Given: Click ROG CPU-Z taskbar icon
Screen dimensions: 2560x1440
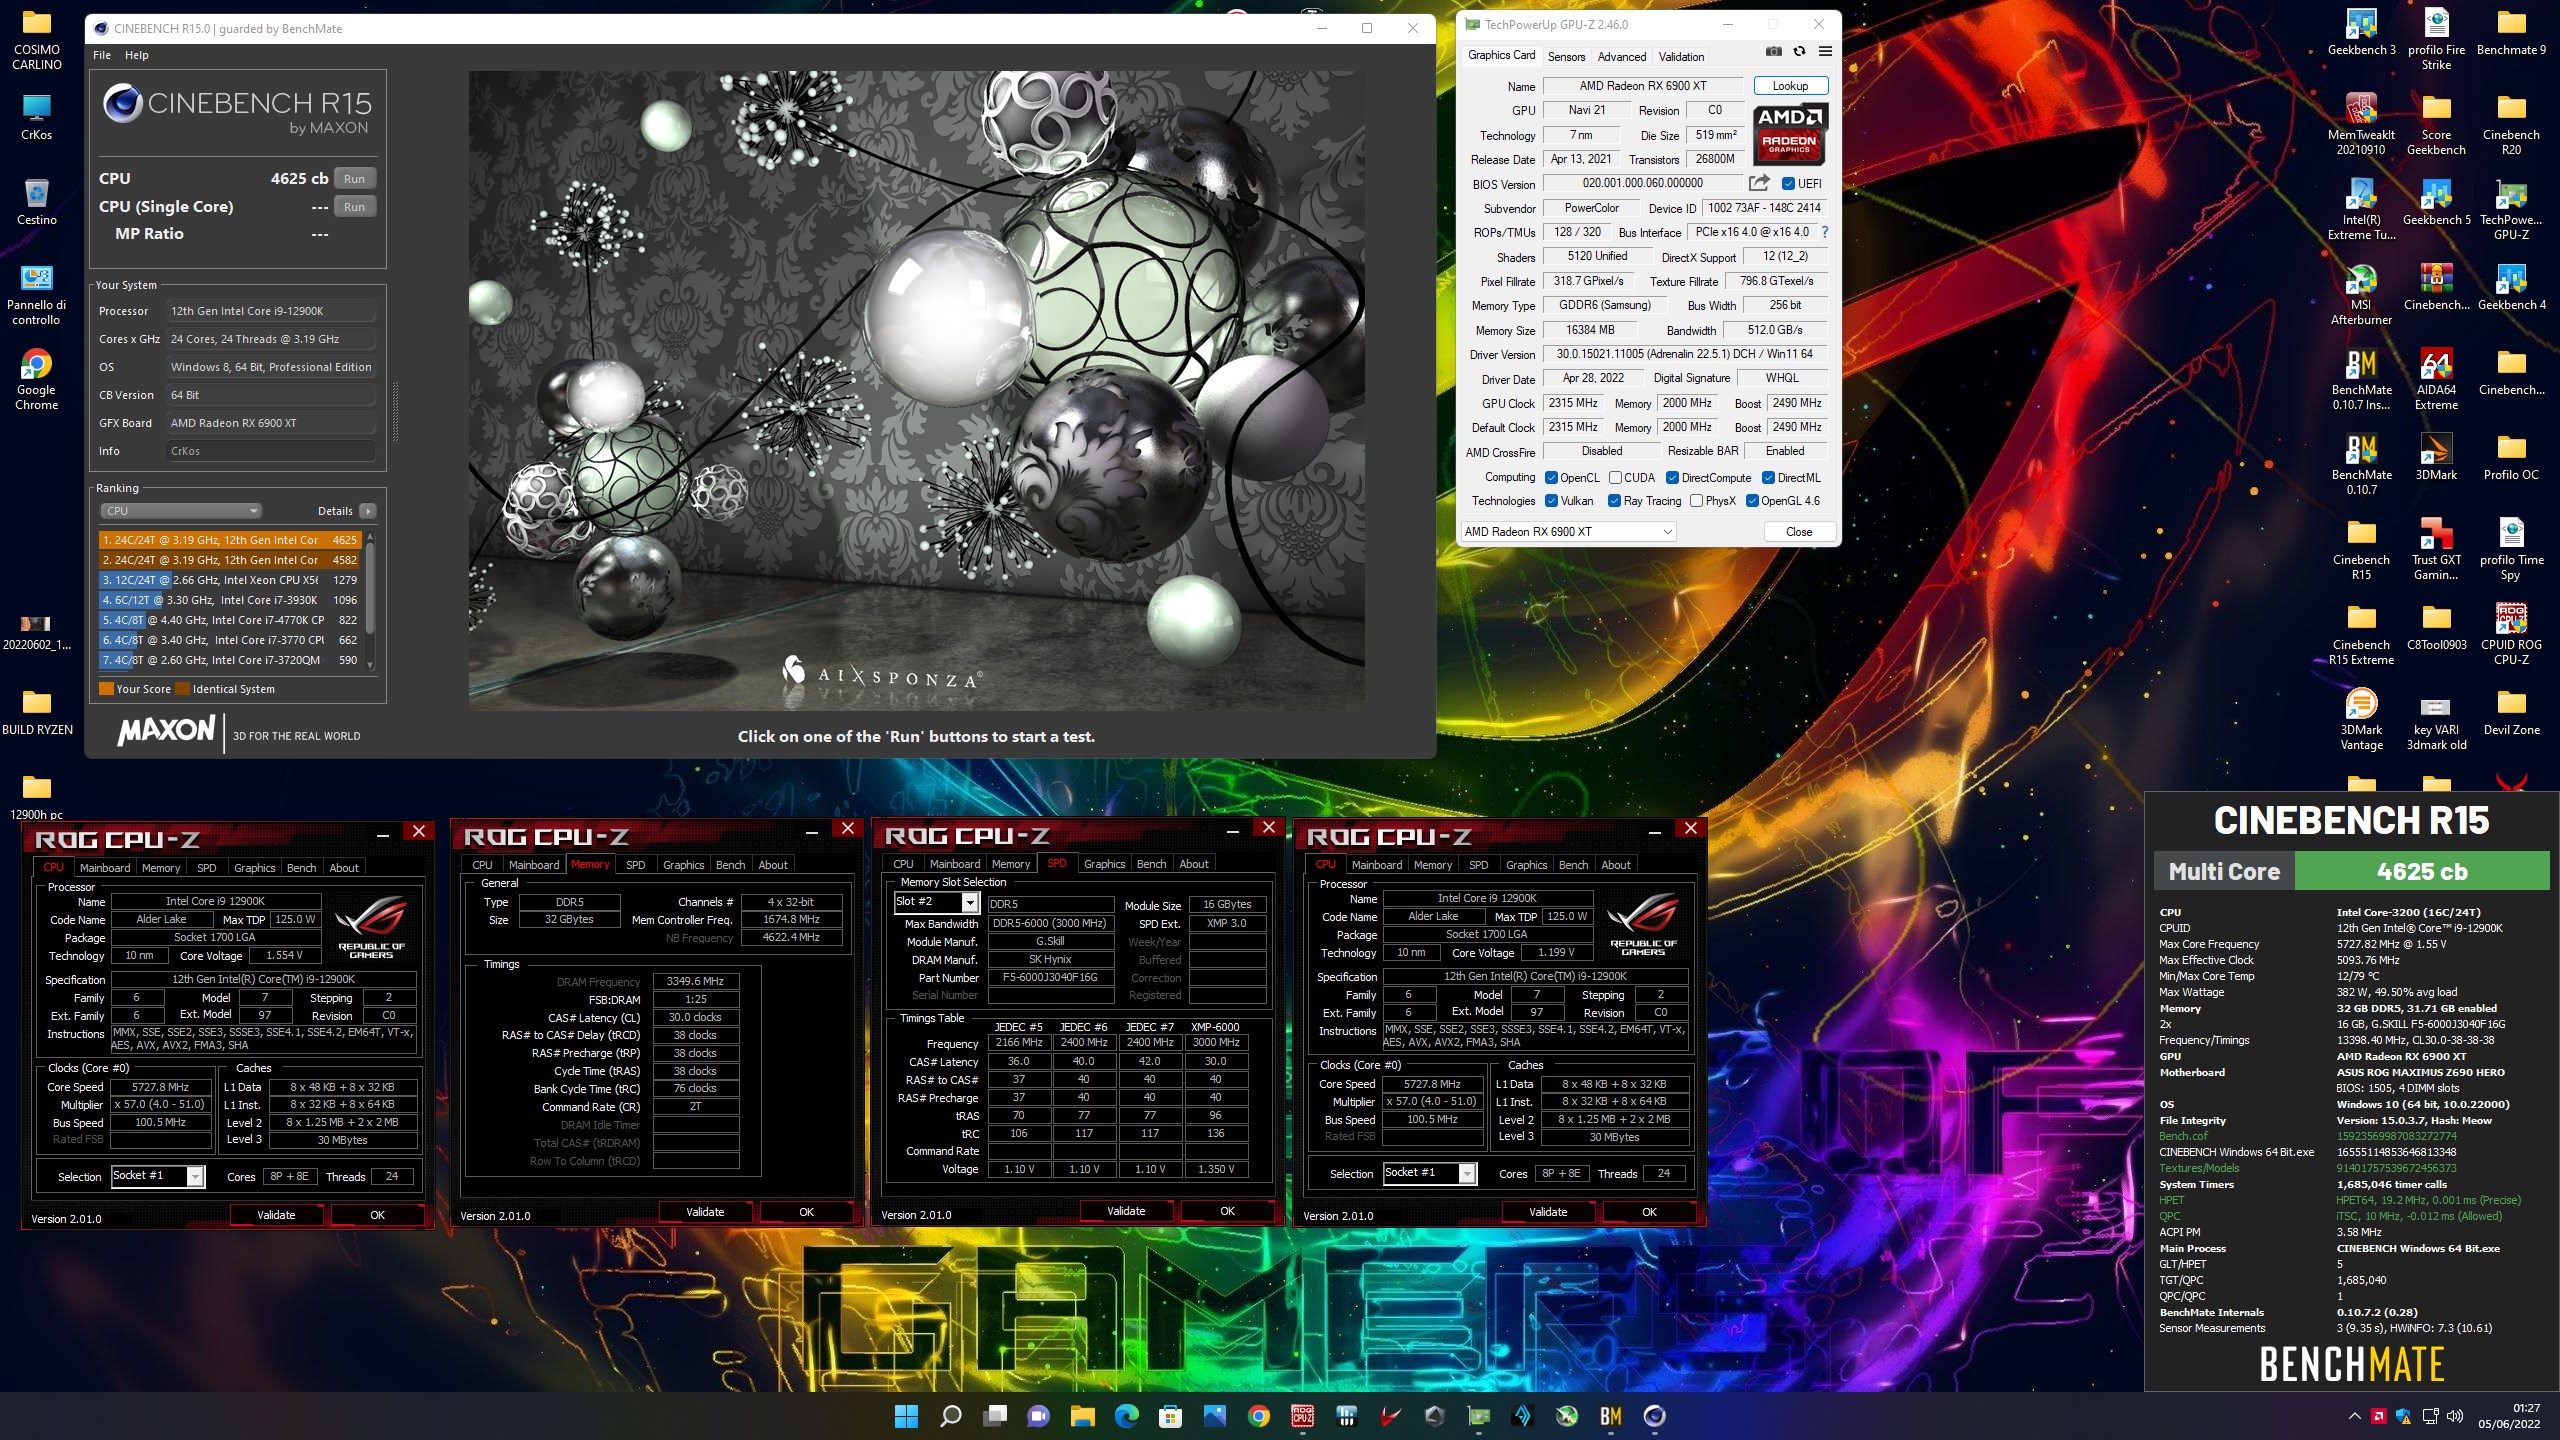Looking at the screenshot, I should pyautogui.click(x=1302, y=1416).
